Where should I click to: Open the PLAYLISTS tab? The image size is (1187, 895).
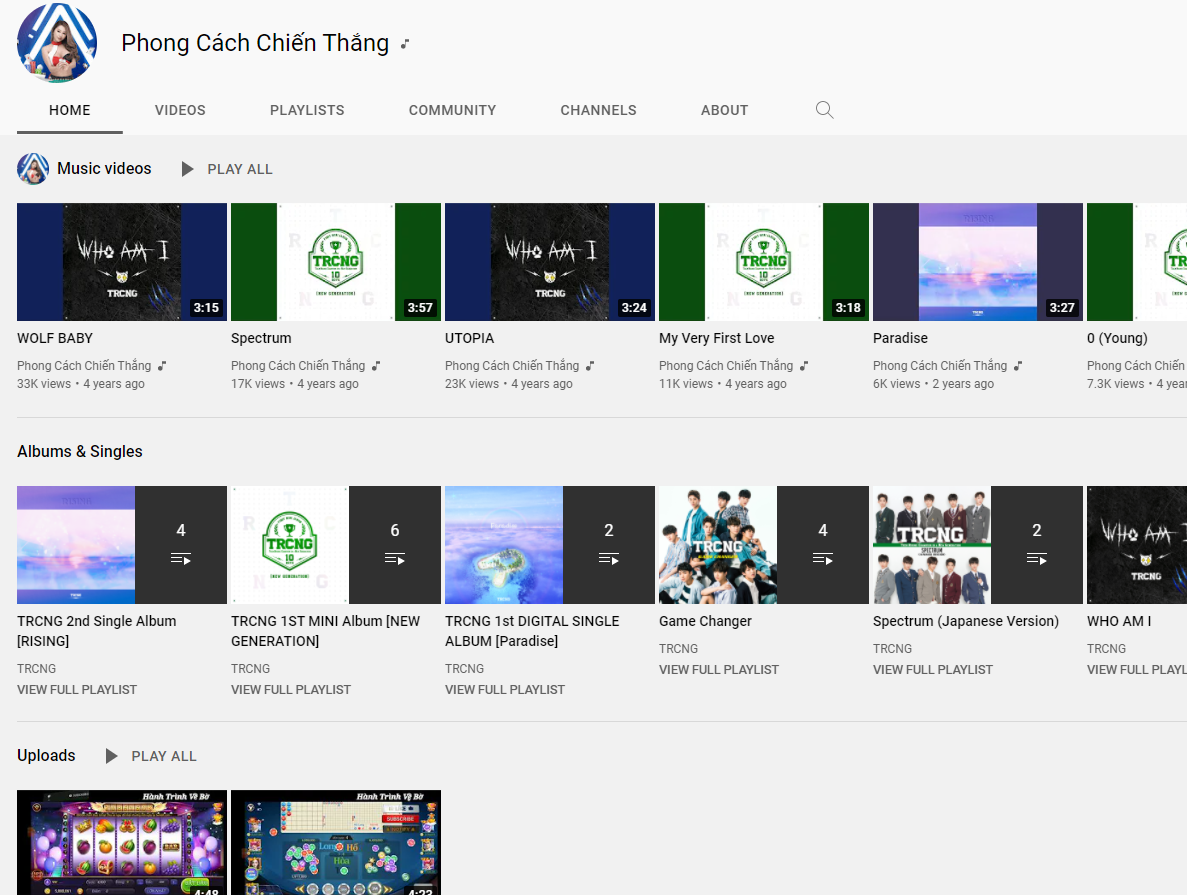tap(307, 111)
